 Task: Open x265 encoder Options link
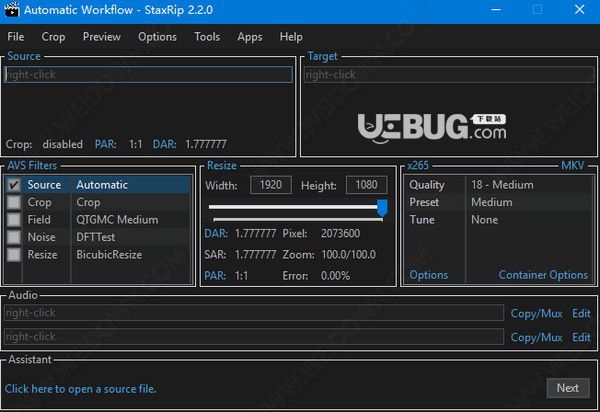pyautogui.click(x=429, y=275)
